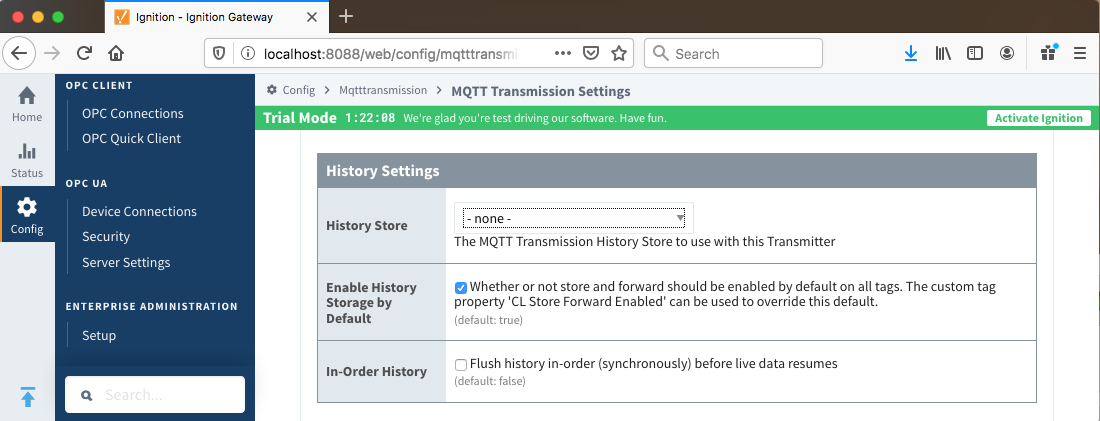Screen dimensions: 1100x421
Task: Click the sidebar config Search field
Action: tap(155, 395)
